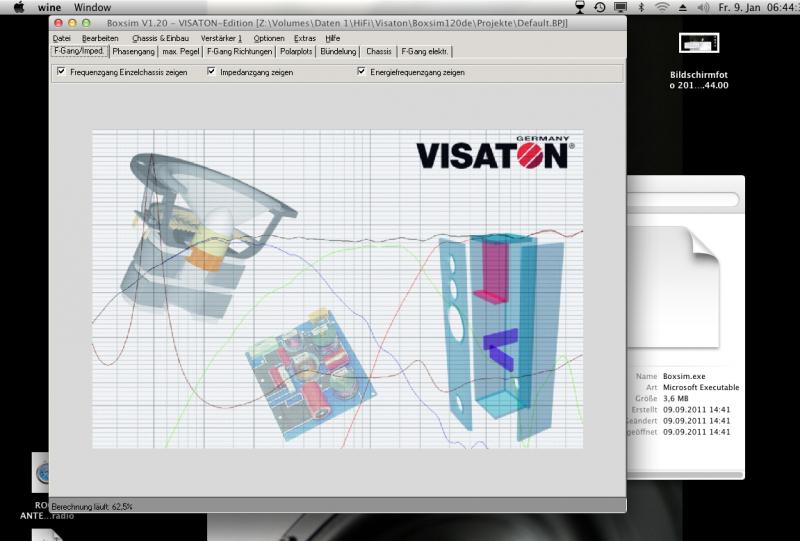Image resolution: width=800 pixels, height=541 pixels.
Task: Click the Boxsim title bar text
Action: tap(337, 23)
